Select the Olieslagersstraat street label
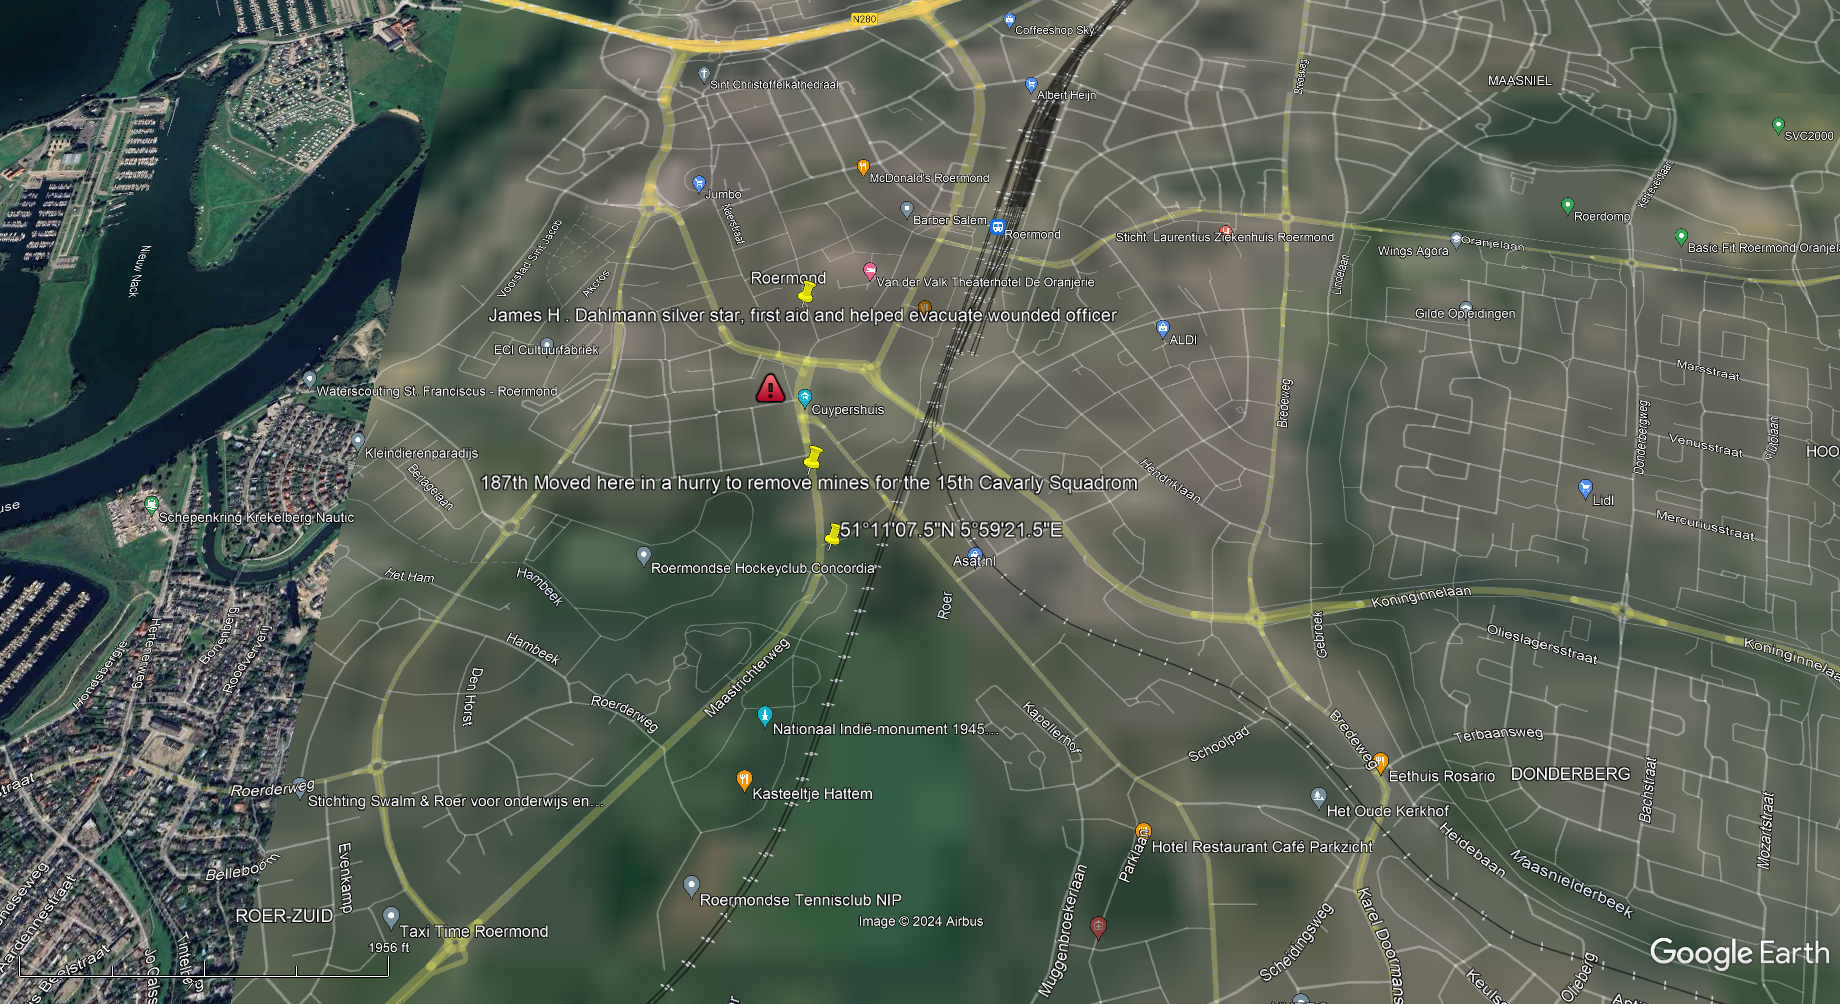 (x=1542, y=644)
